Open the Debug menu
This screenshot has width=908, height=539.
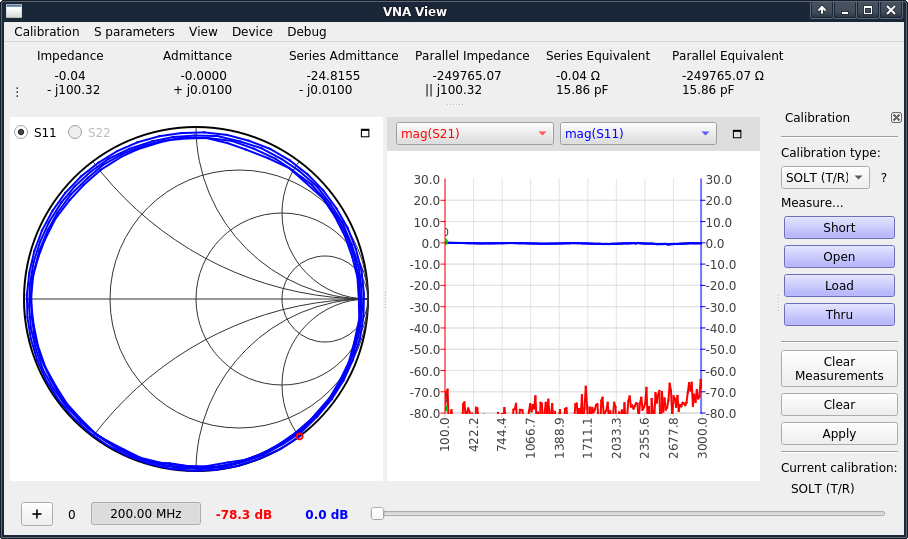point(307,31)
